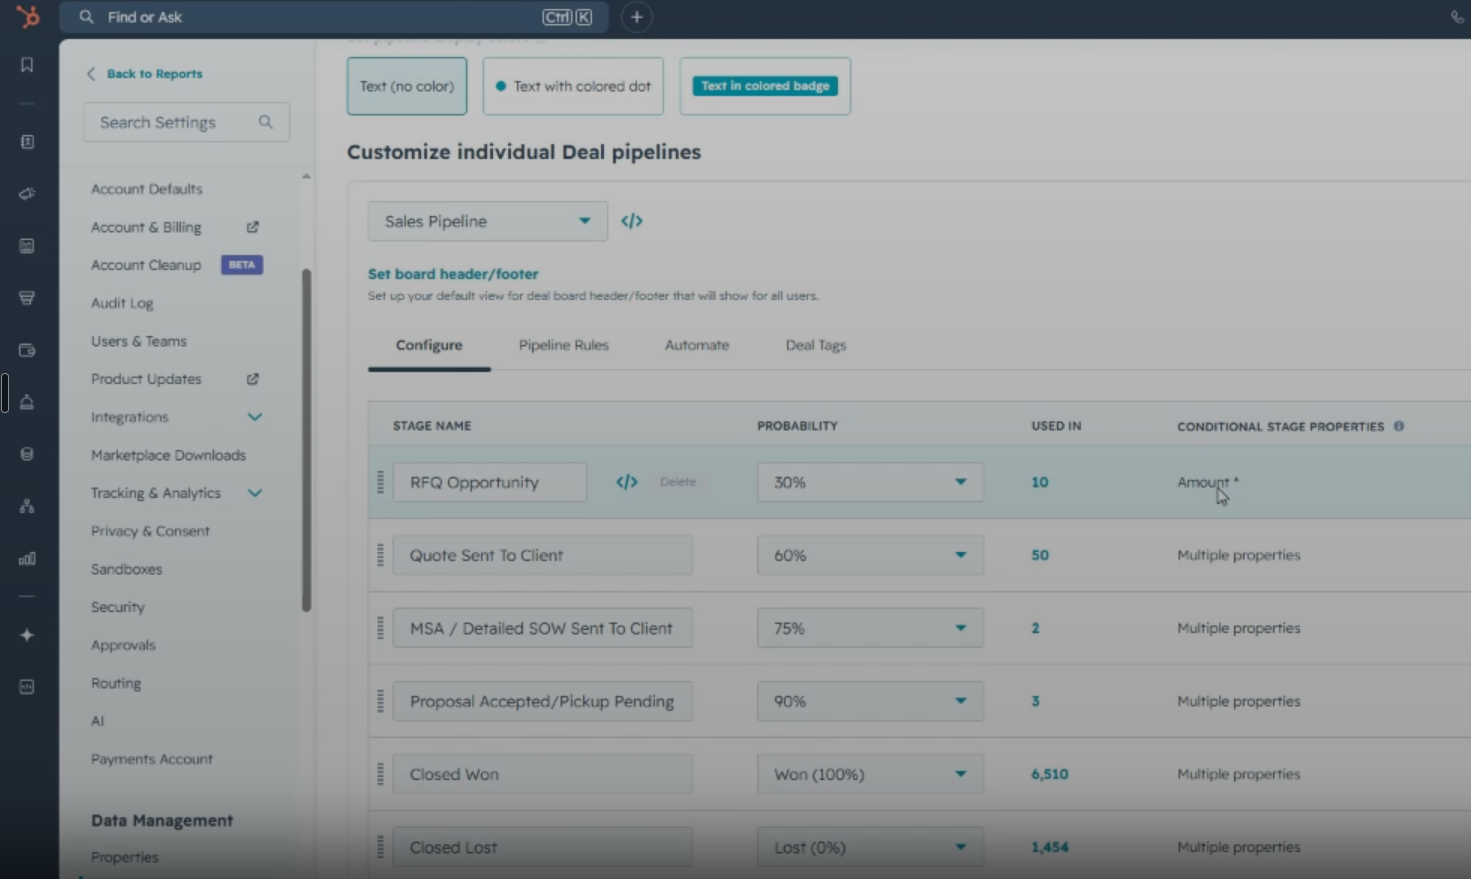Switch to the Pipeline Rules tab

564,345
